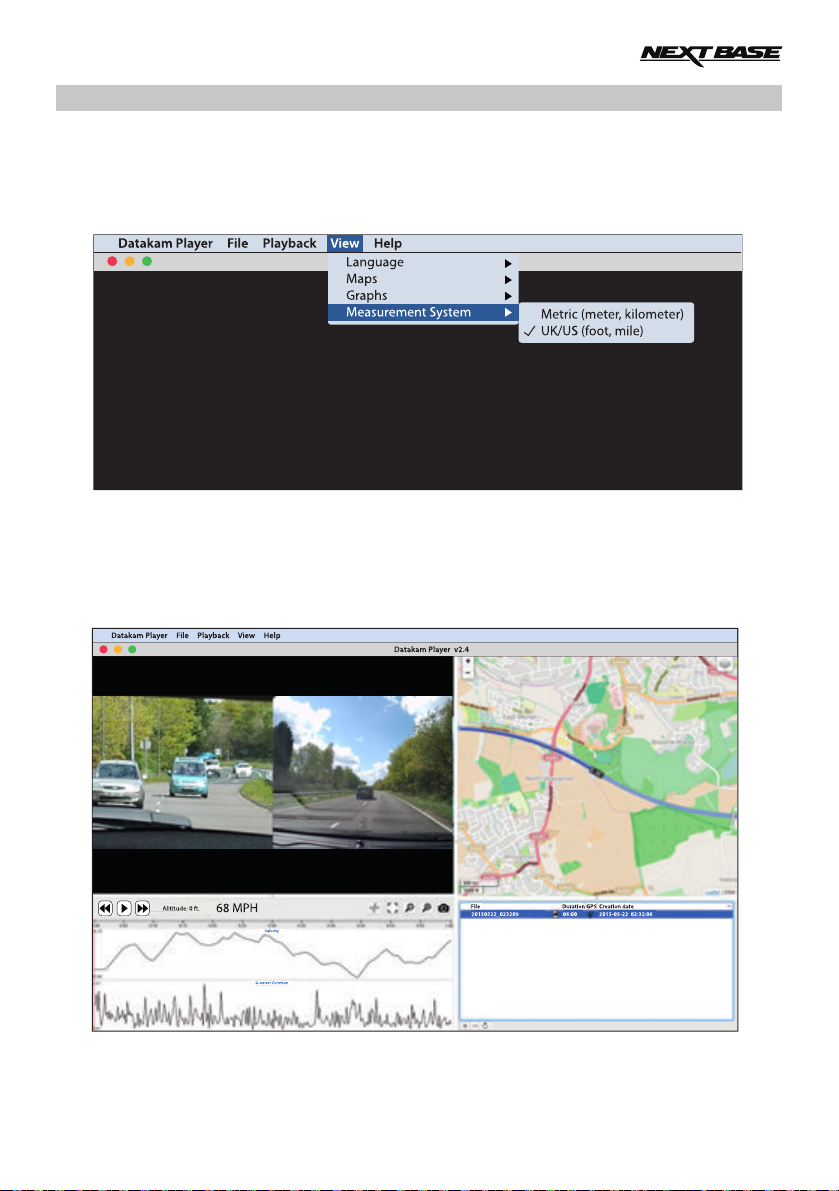839x1191 pixels.
Task: Click the GPS column header
Action: 591,906
